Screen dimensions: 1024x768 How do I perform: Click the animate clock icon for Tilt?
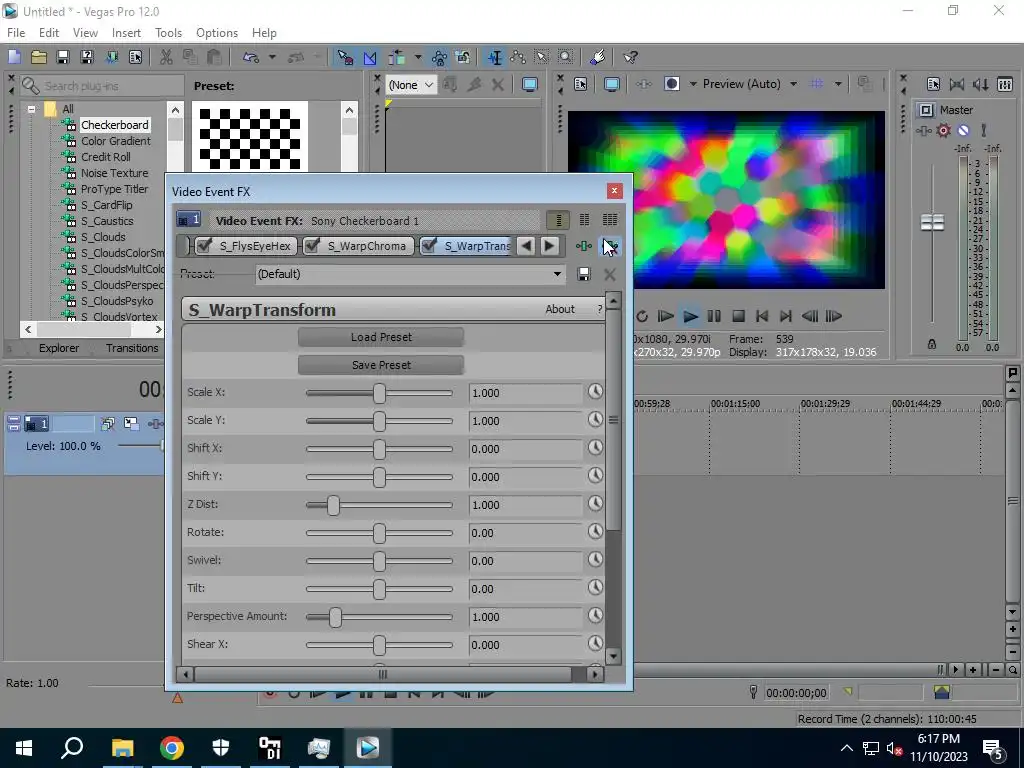click(x=595, y=587)
